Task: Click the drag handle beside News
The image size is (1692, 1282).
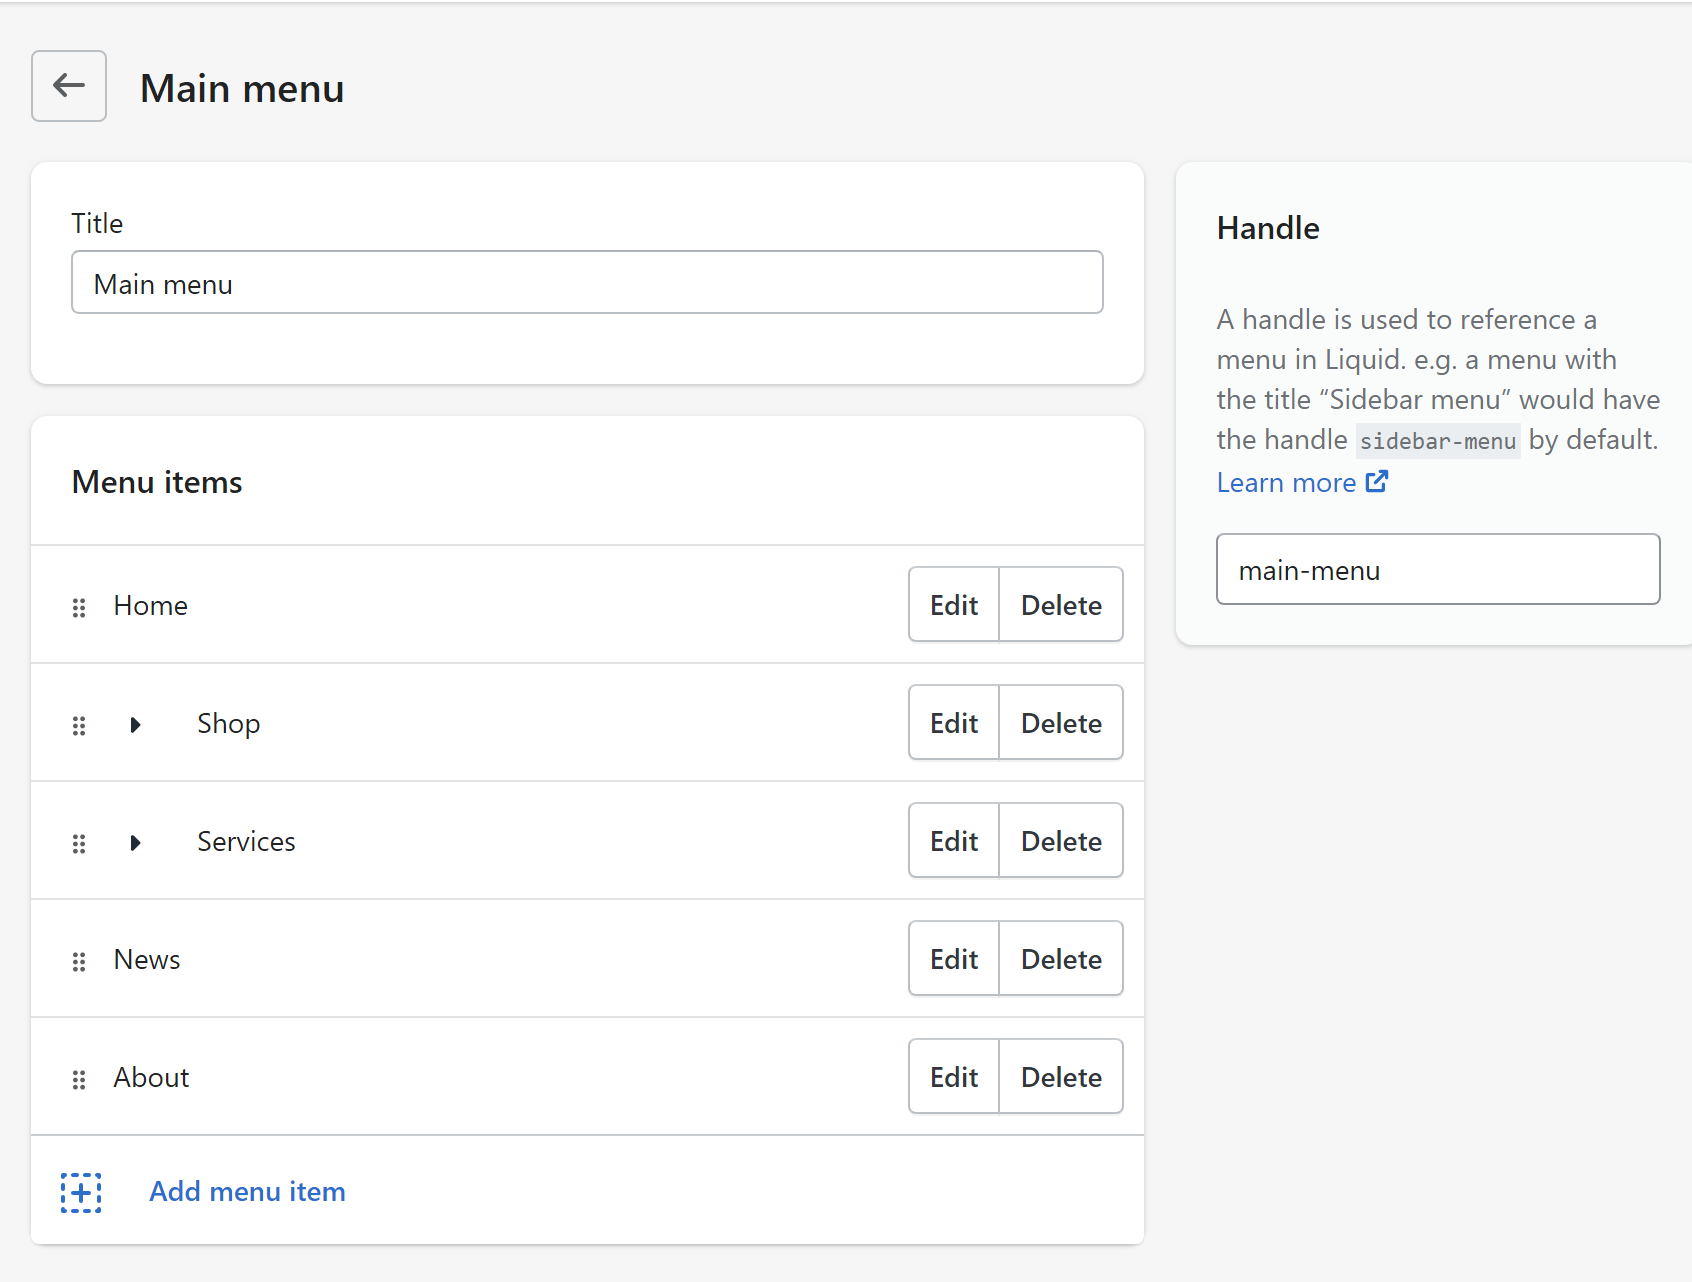Action: click(79, 961)
